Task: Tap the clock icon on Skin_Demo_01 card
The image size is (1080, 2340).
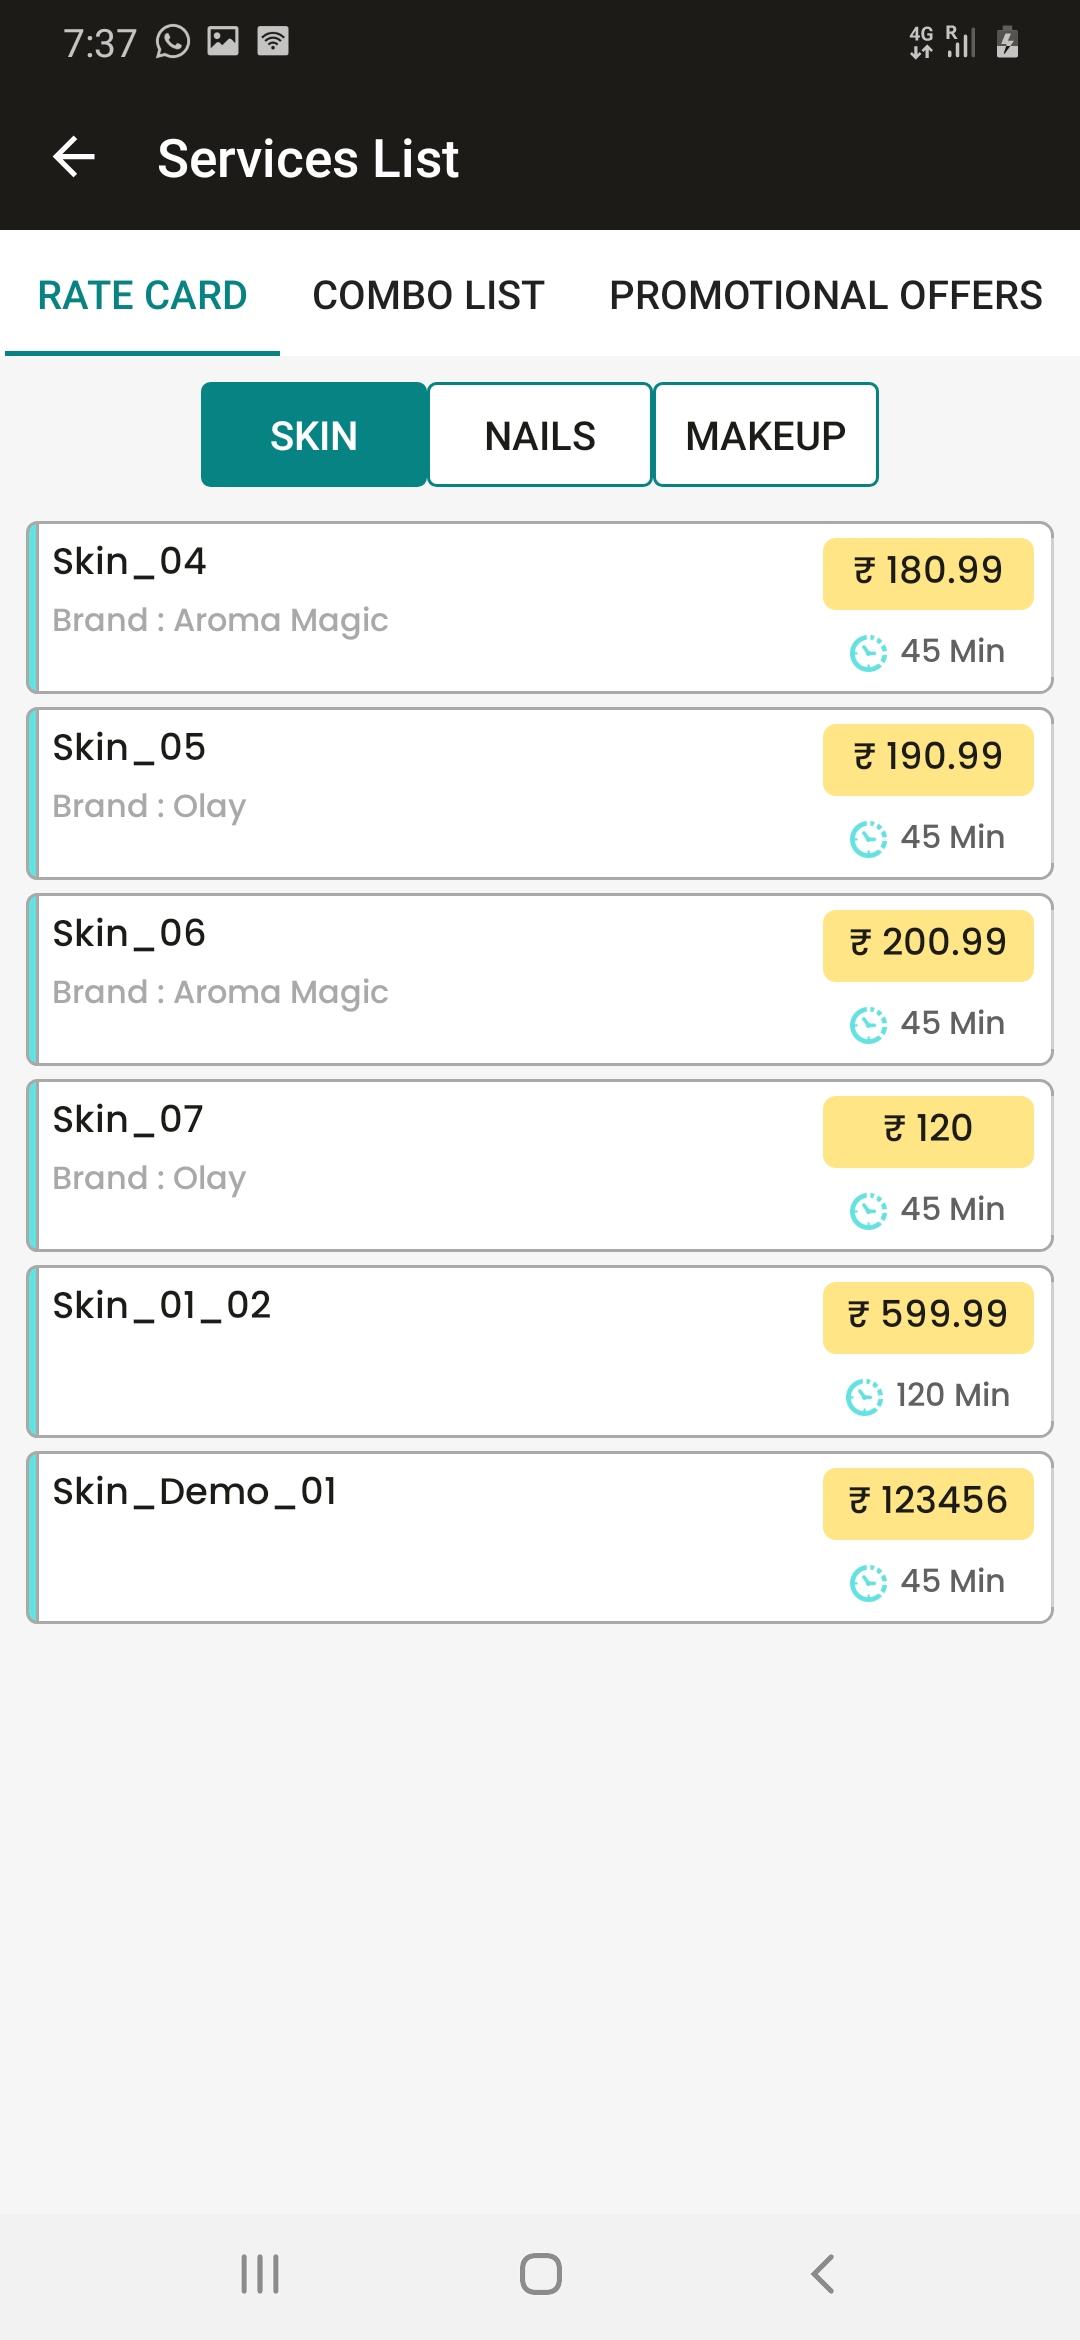Action: (868, 1582)
